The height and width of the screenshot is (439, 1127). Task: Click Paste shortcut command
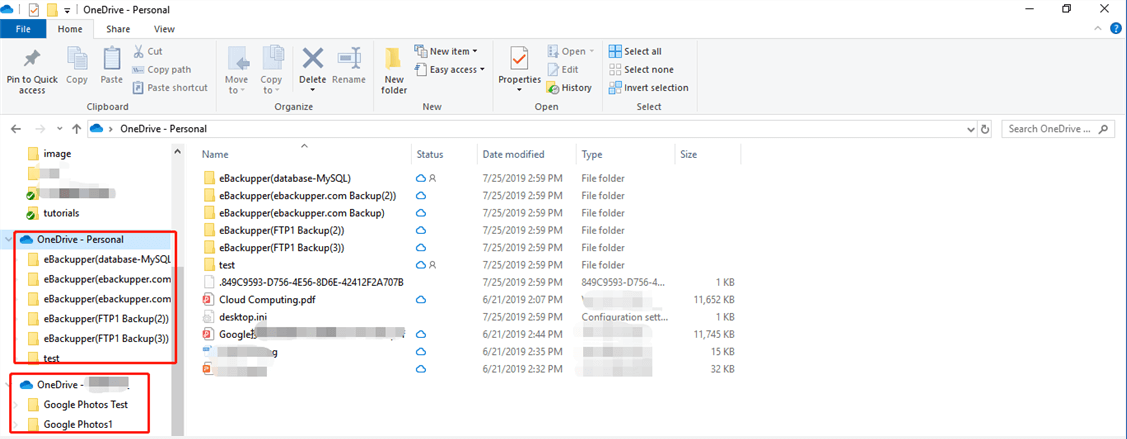(x=171, y=88)
